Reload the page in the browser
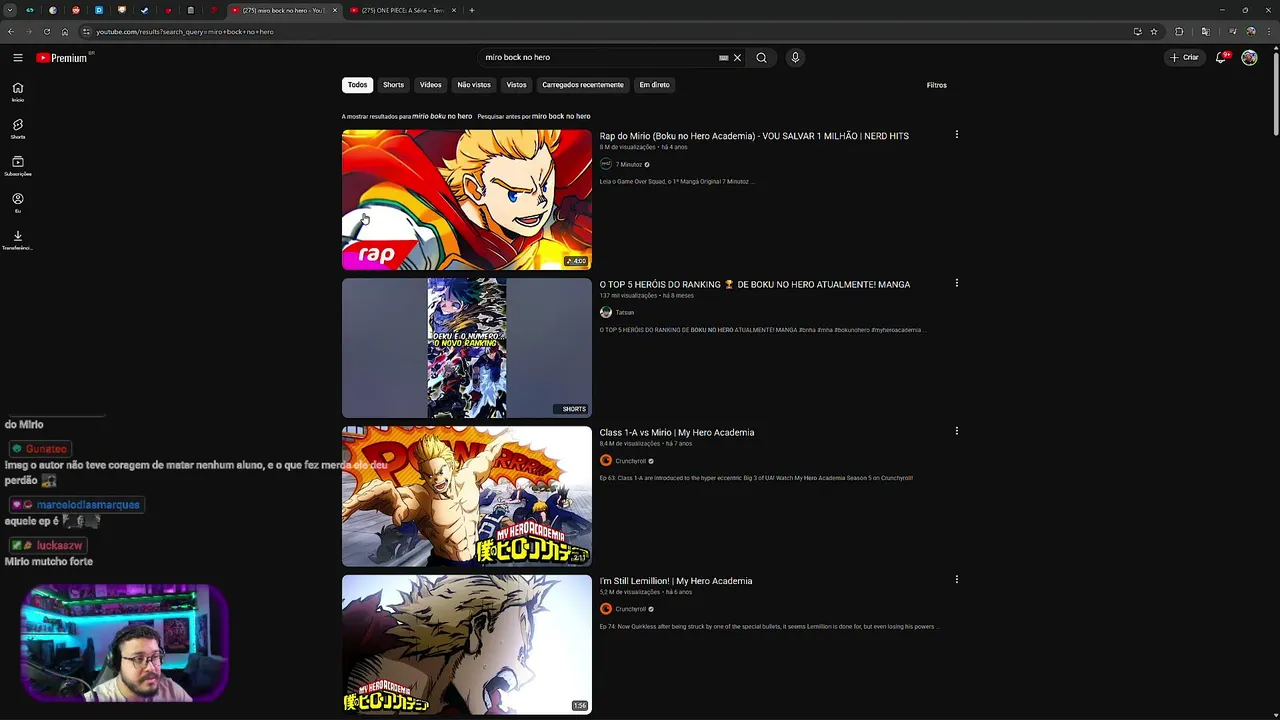This screenshot has height=720, width=1280. pyautogui.click(x=46, y=32)
